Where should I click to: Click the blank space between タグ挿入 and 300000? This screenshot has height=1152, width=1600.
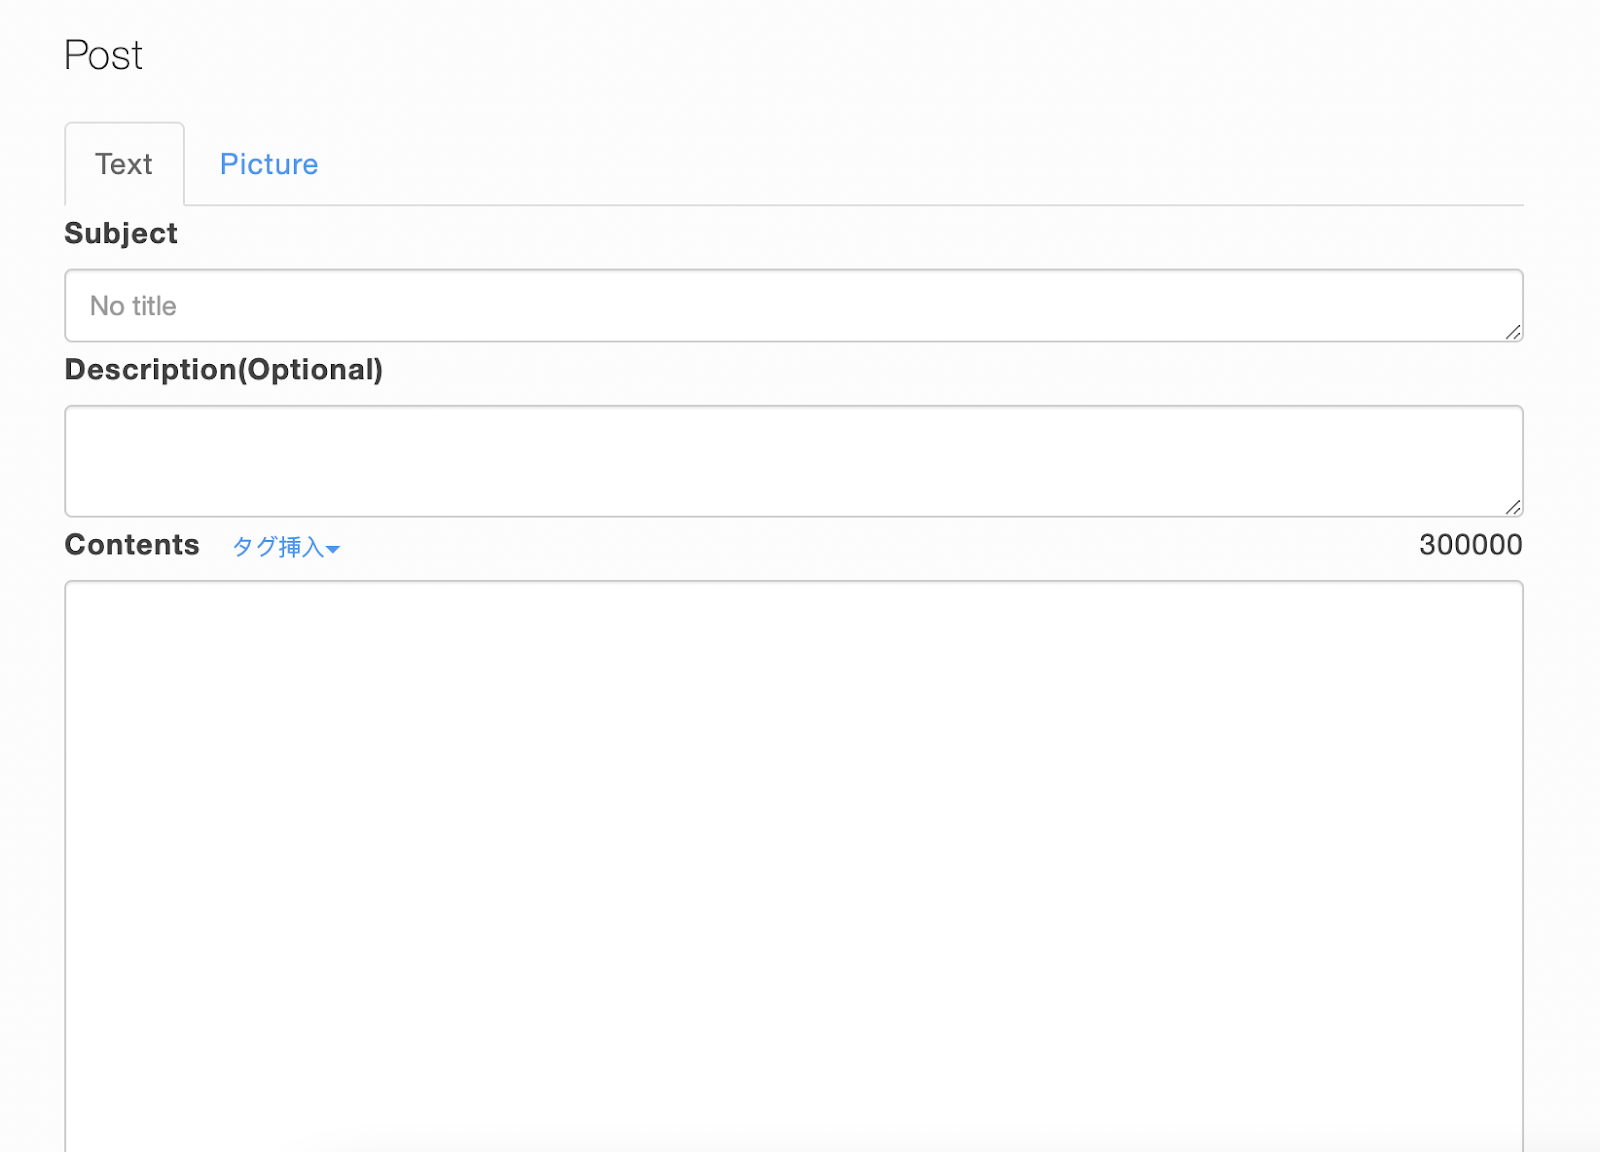coord(880,546)
